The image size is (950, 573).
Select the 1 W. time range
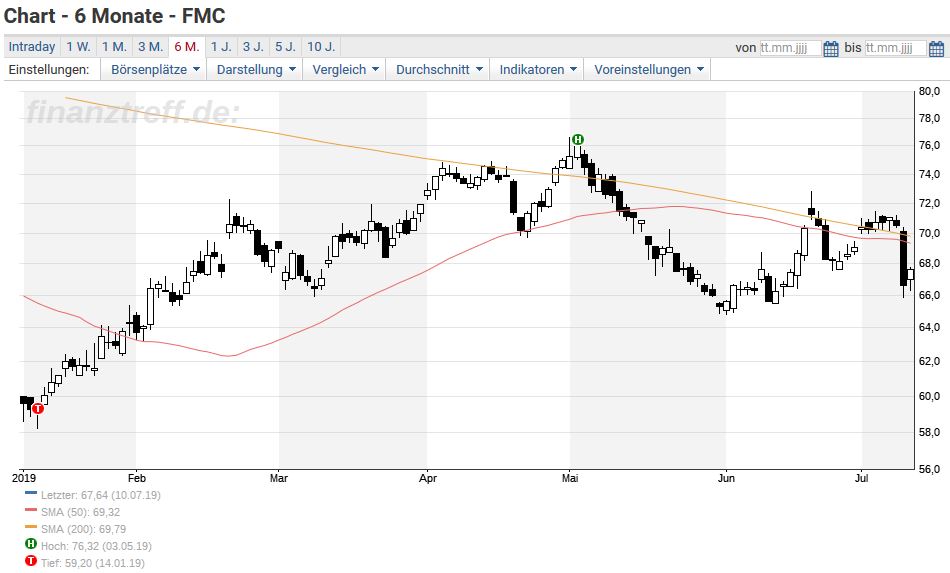click(78, 47)
